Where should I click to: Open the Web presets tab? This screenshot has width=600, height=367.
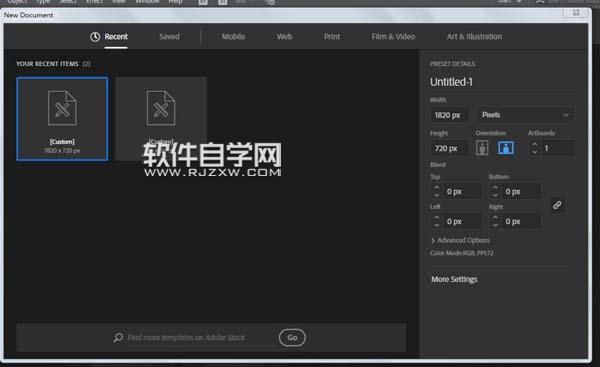coord(284,37)
